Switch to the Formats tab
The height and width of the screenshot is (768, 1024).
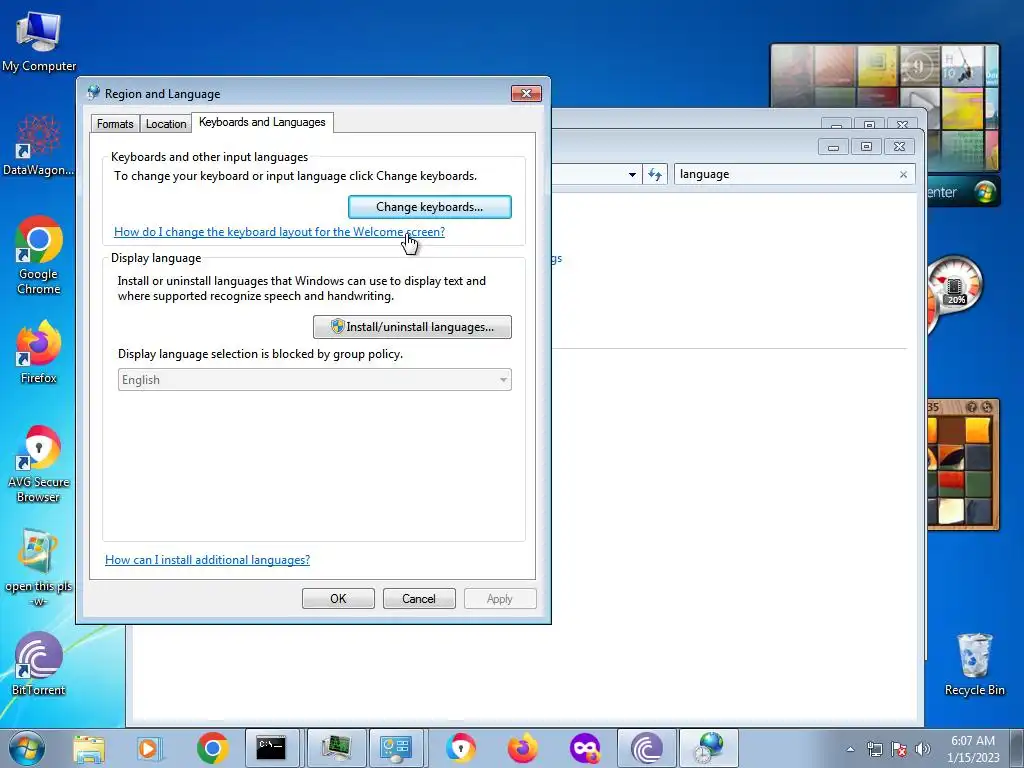115,124
